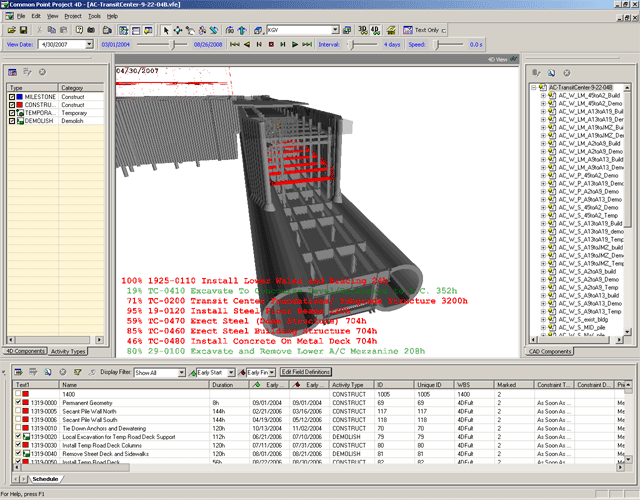
Task: Click the copy icon in the toolbar
Action: coord(51,30)
